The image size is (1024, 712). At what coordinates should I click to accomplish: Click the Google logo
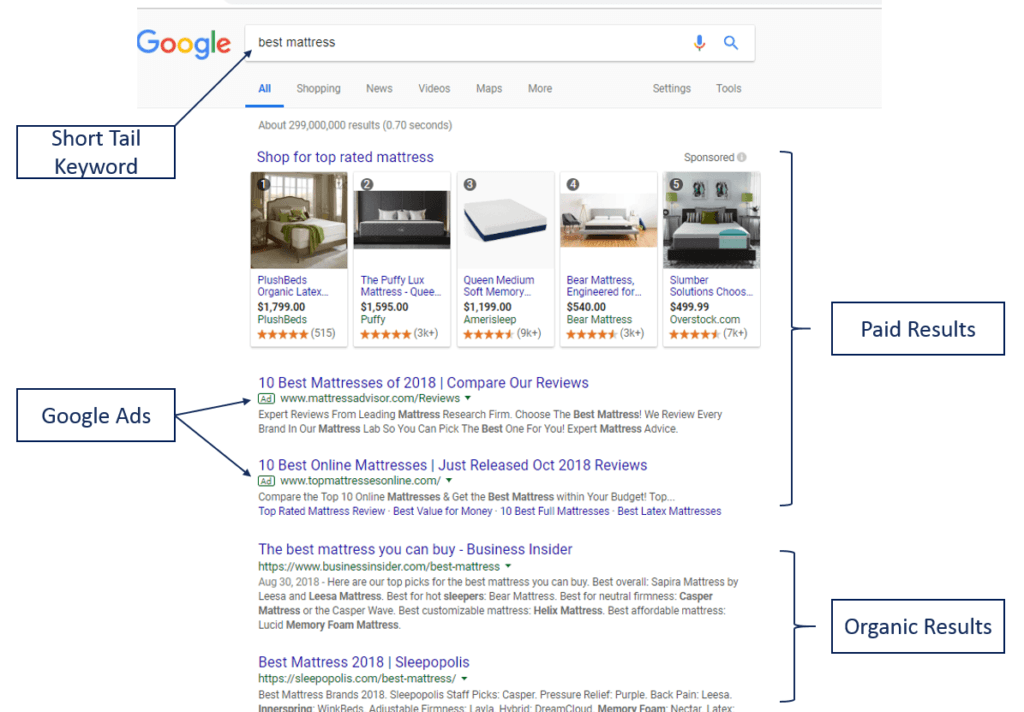tap(184, 44)
